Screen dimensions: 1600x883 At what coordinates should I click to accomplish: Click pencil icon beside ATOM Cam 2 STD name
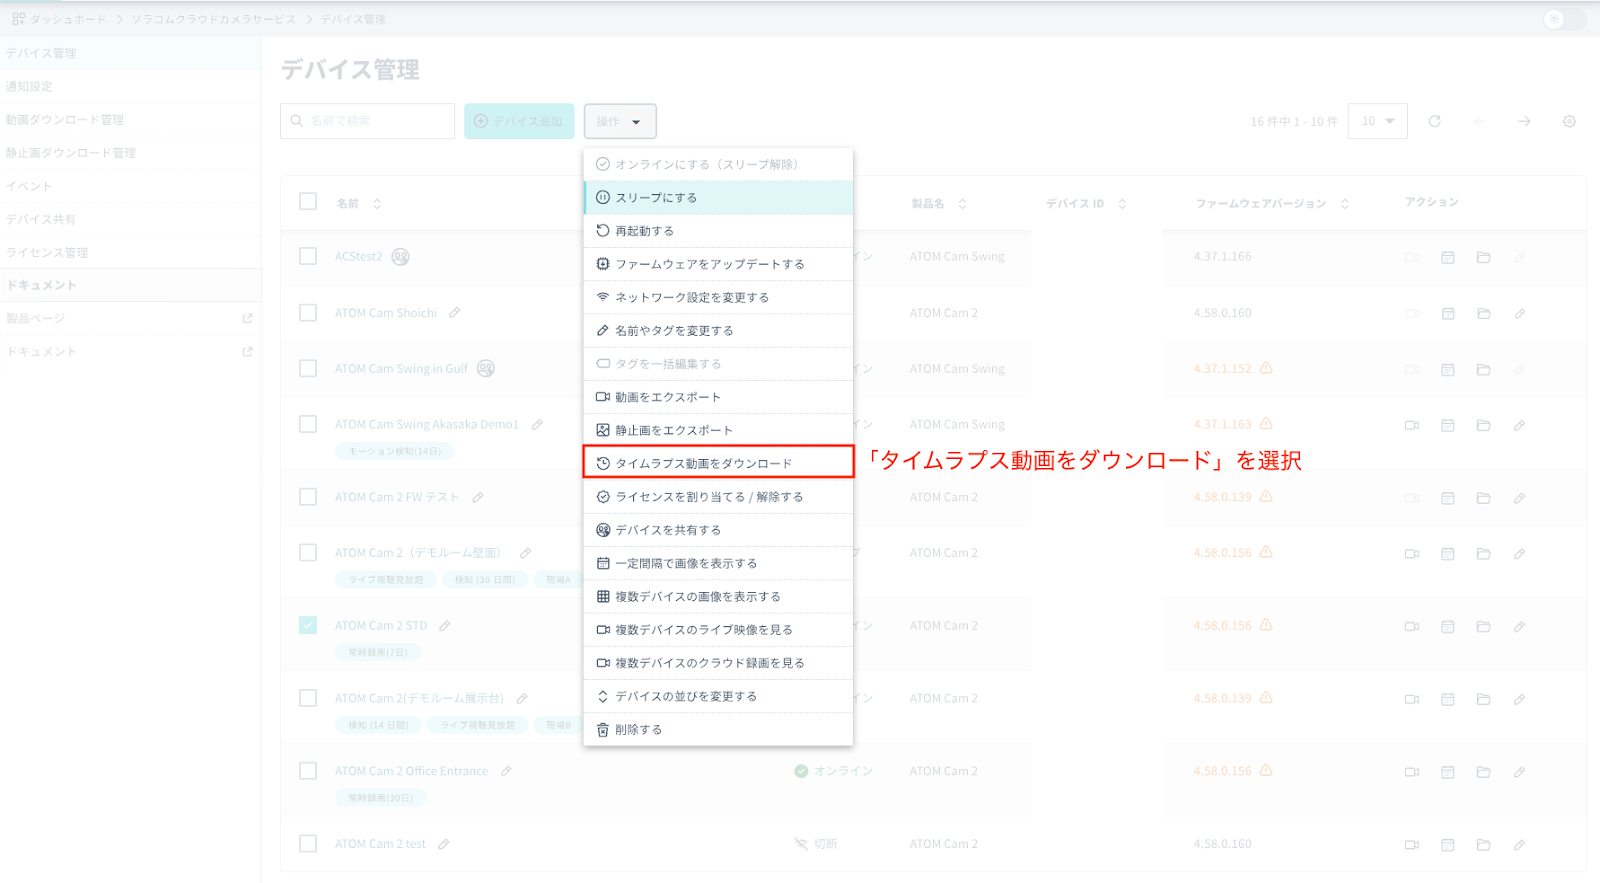444,626
